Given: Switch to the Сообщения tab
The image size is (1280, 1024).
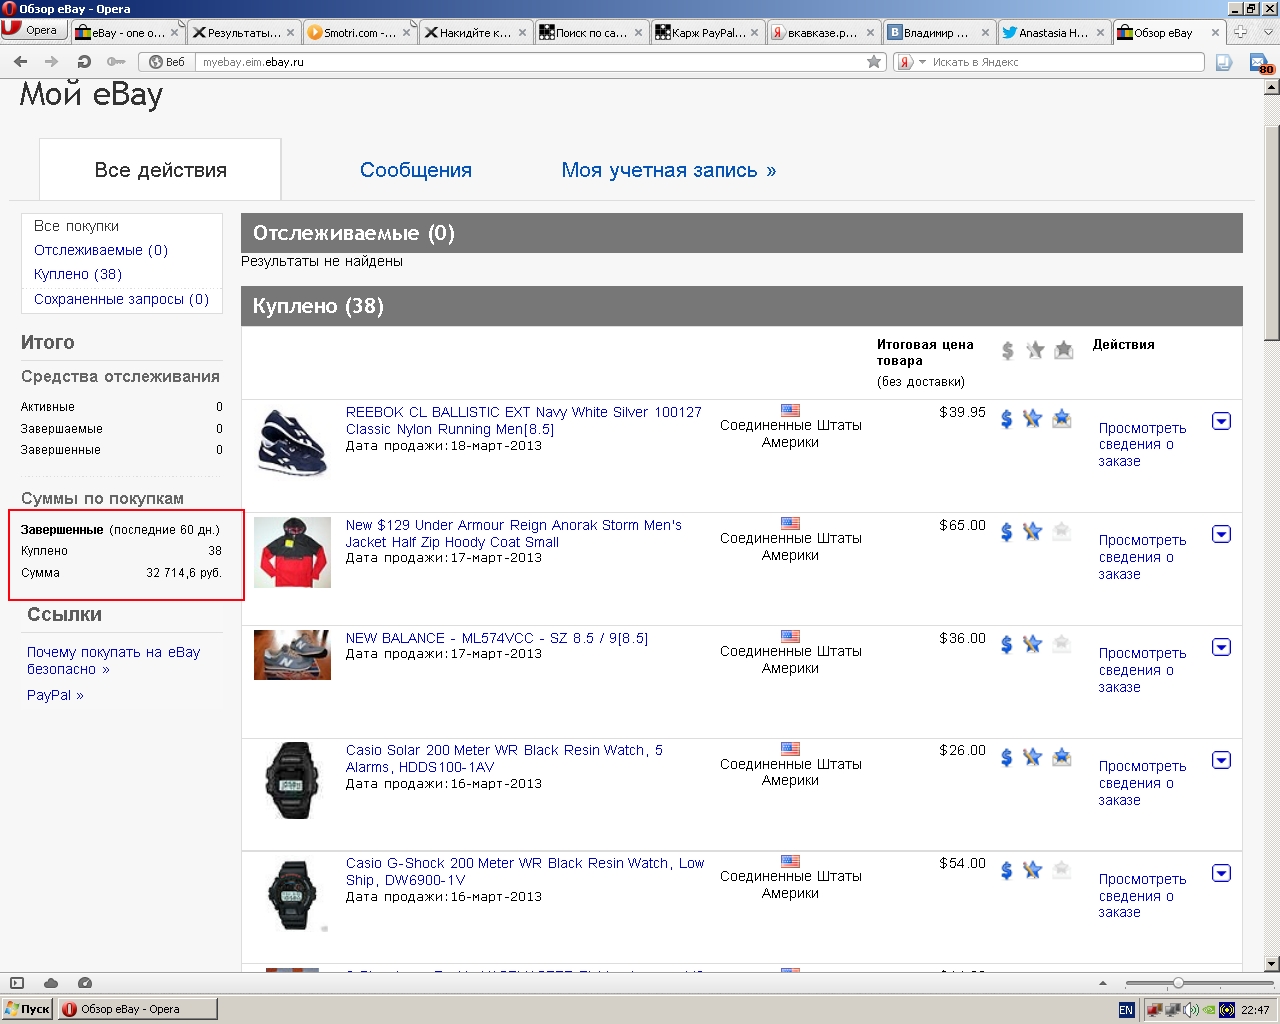Looking at the screenshot, I should pos(415,170).
